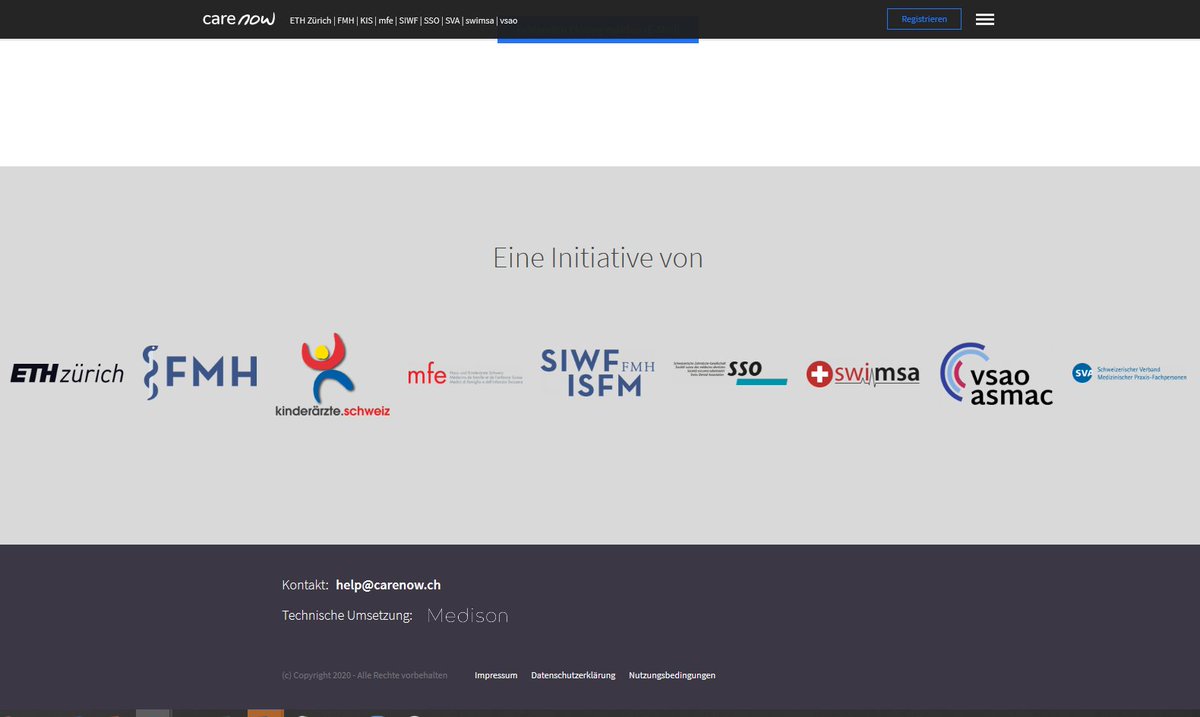Open the Medison technical partner link

pos(467,616)
